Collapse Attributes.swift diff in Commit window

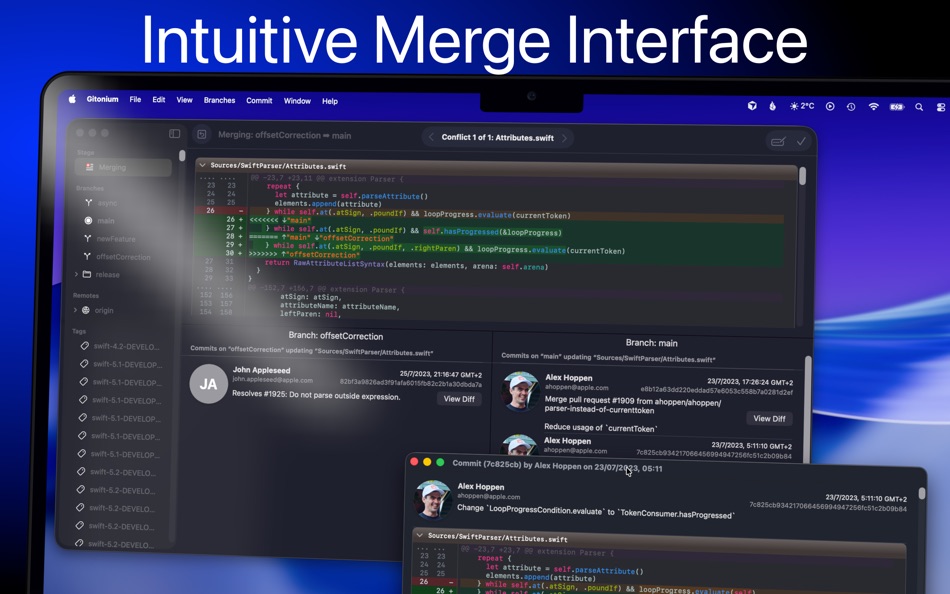point(419,536)
